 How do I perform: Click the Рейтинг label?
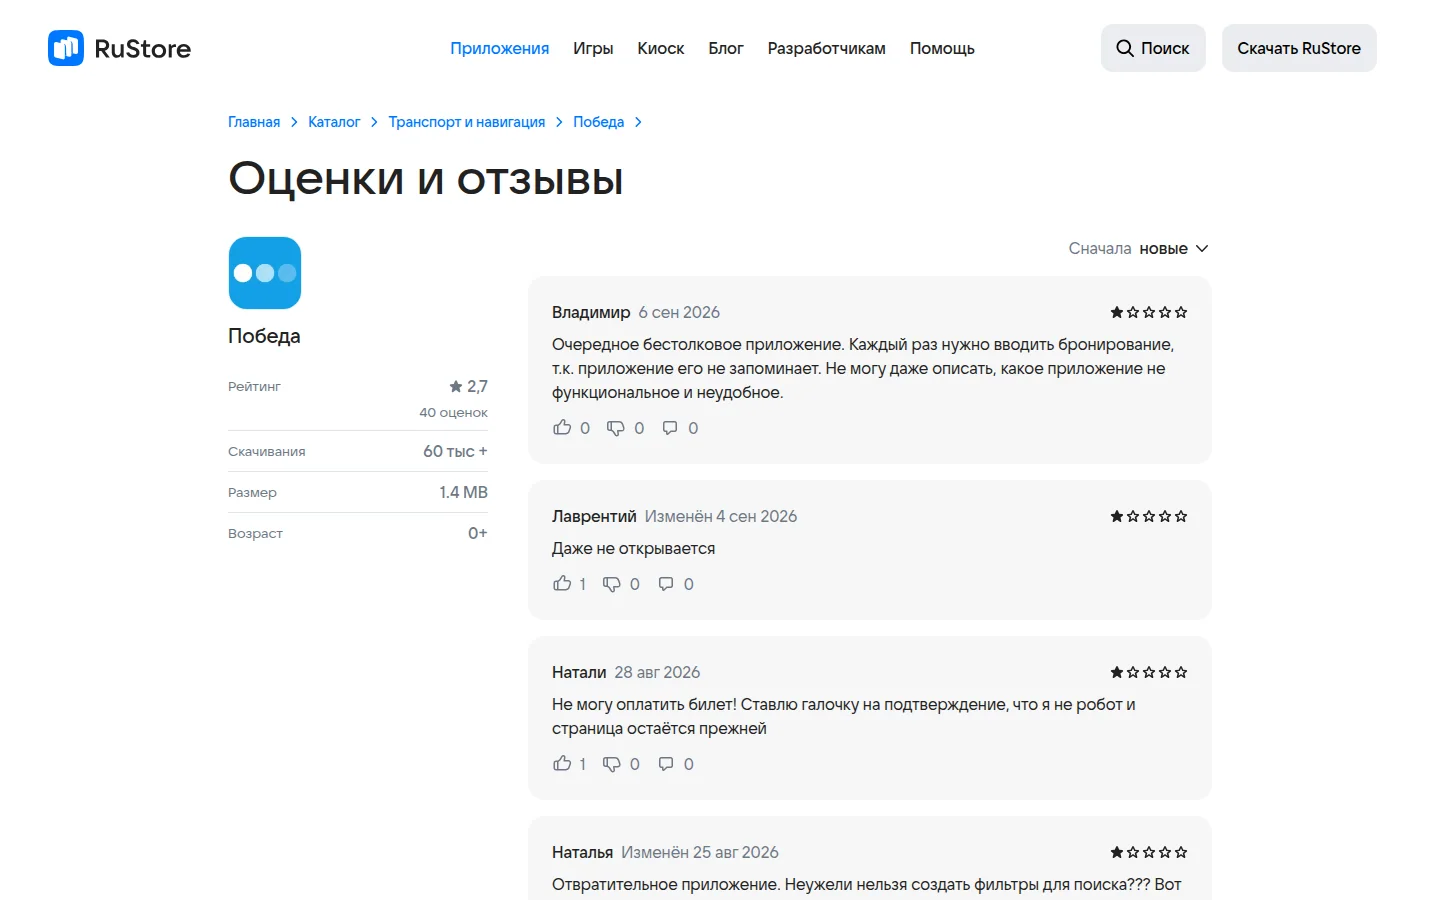click(254, 386)
